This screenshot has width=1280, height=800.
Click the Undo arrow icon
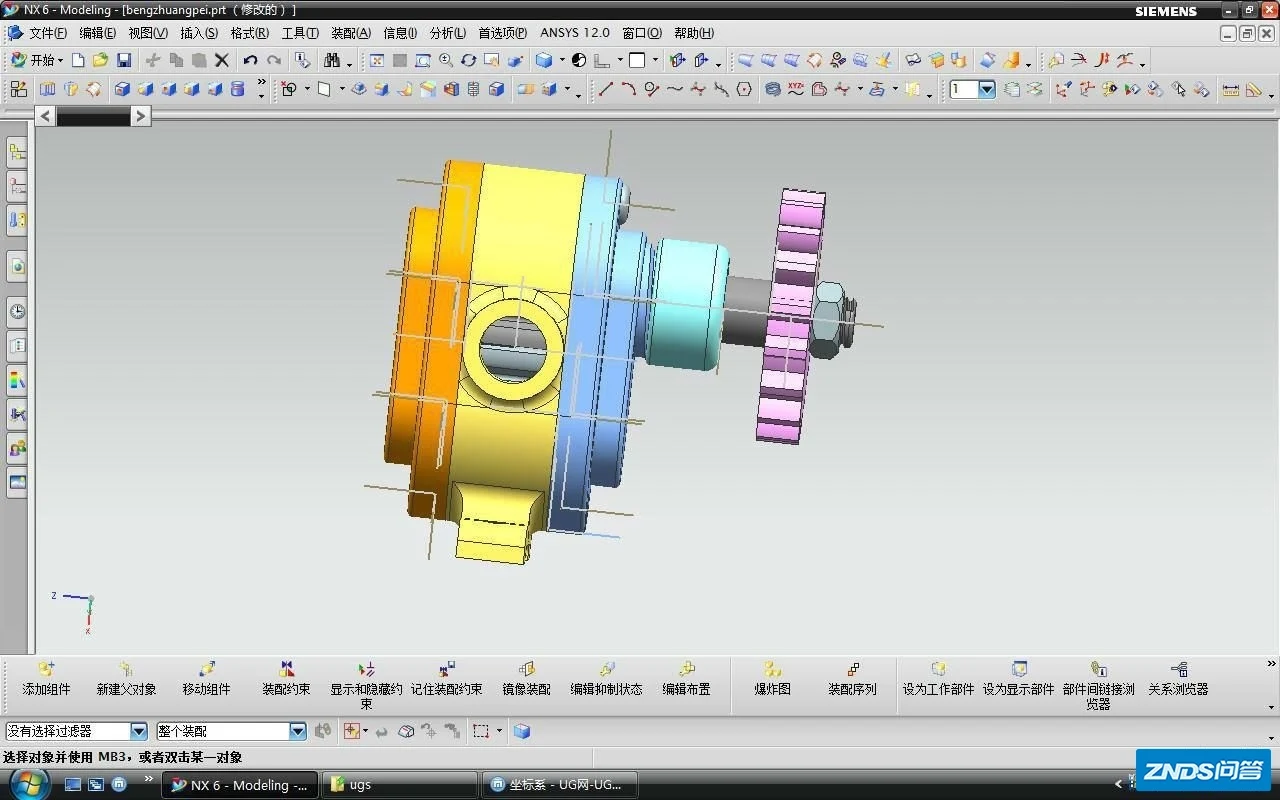click(250, 60)
